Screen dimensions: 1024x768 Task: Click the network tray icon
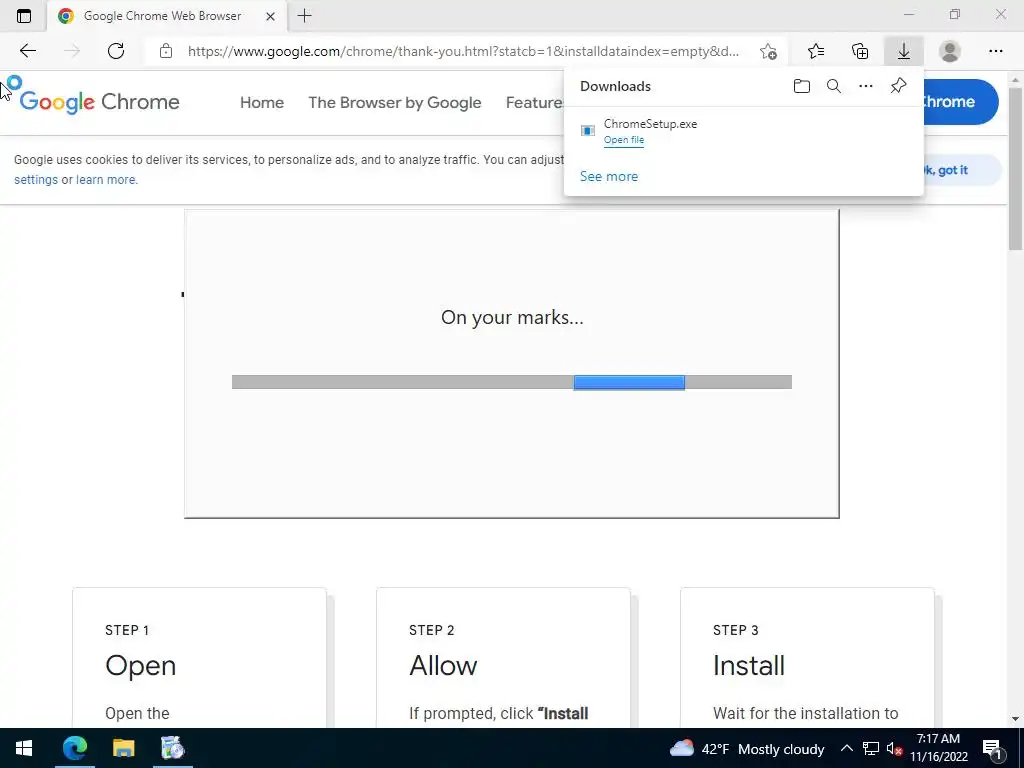(871, 748)
